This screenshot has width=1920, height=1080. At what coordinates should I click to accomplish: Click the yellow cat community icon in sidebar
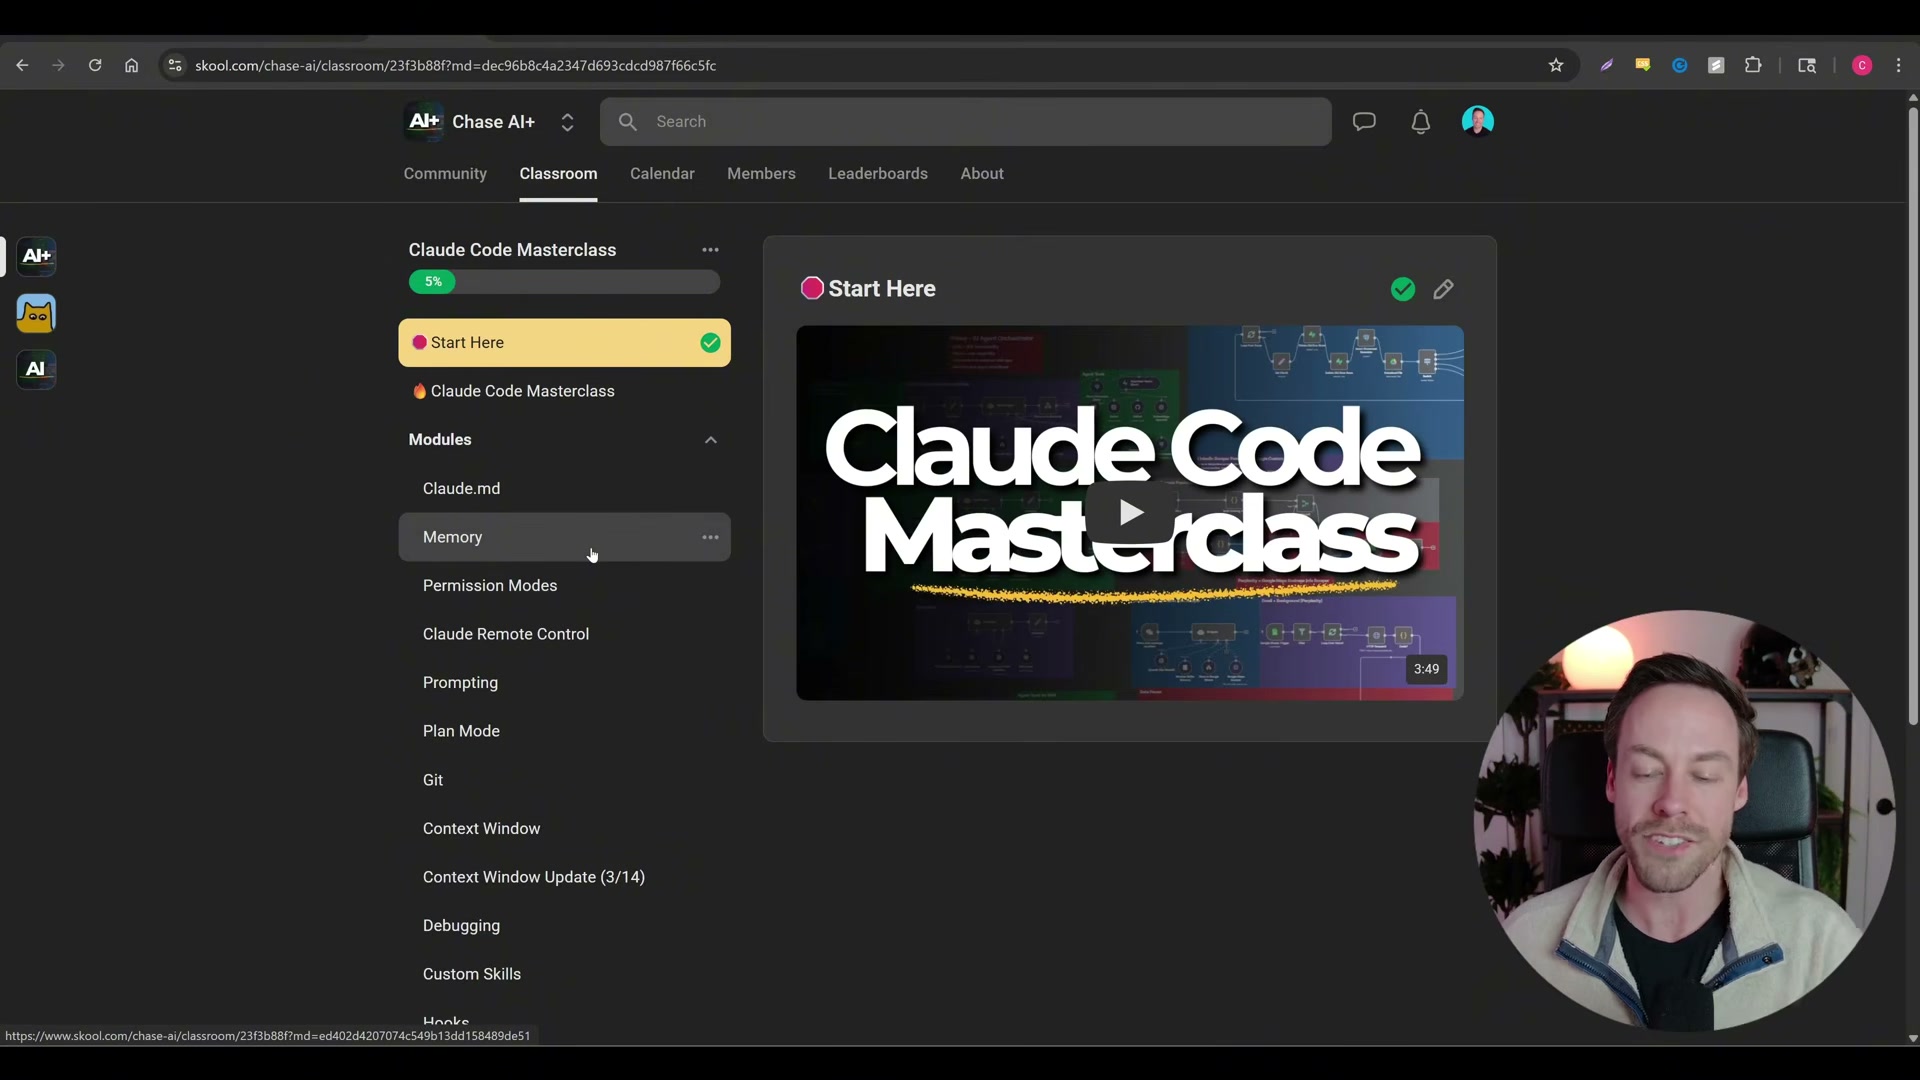point(36,313)
